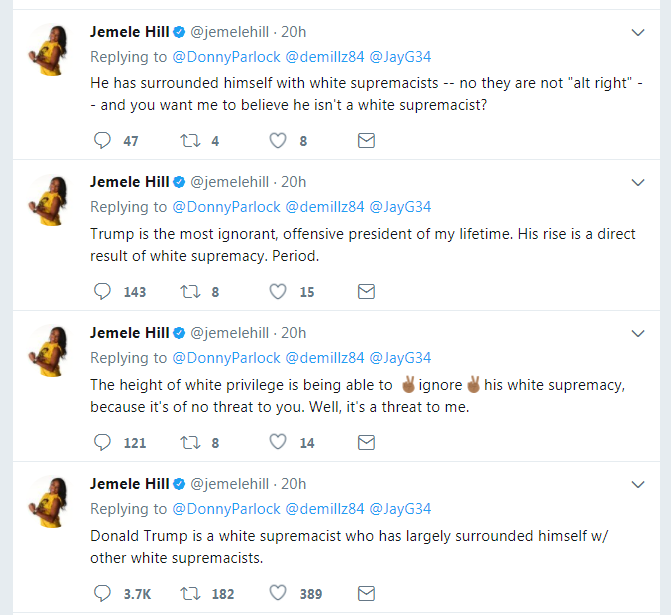Viewport: 671px width, 615px height.
Task: Expand options for the "most ignorant" tweet
Action: [x=639, y=183]
